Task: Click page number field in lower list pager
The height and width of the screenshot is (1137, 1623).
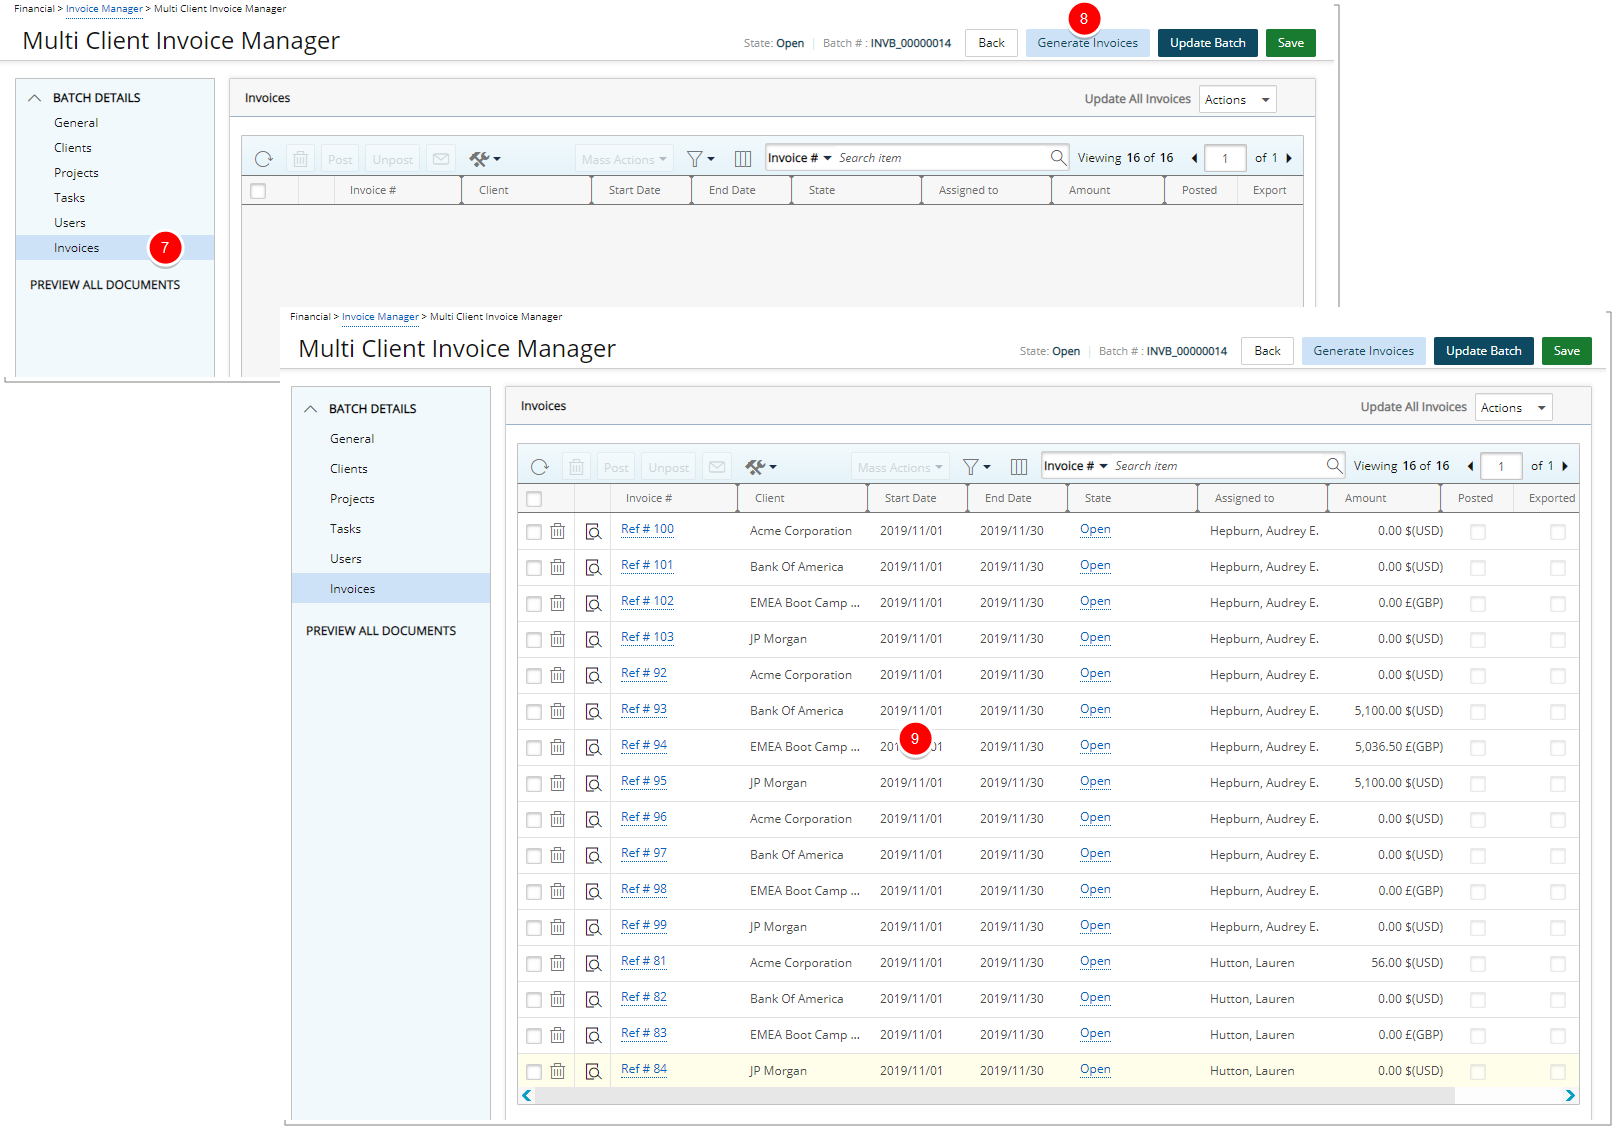Action: pos(1500,467)
